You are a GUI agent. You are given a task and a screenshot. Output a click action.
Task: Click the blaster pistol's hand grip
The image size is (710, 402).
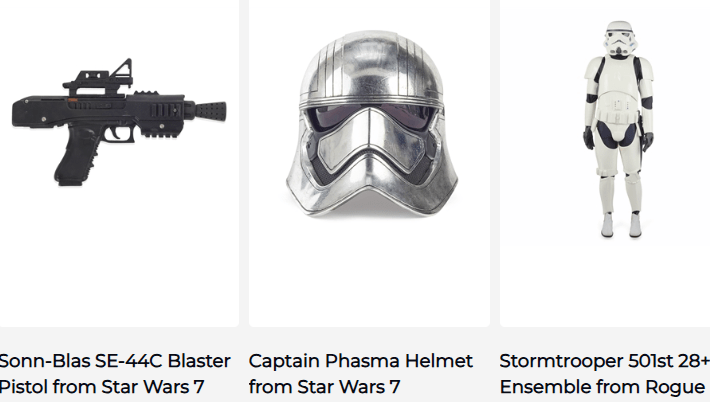coord(77,156)
